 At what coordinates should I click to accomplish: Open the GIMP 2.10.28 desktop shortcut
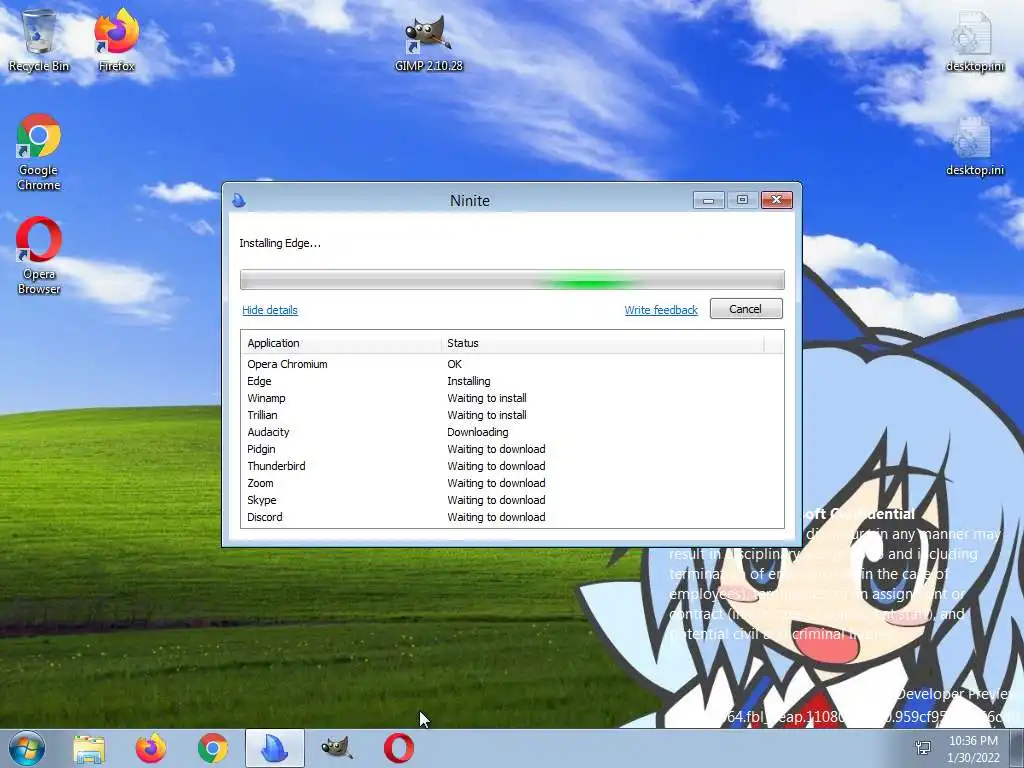point(428,43)
